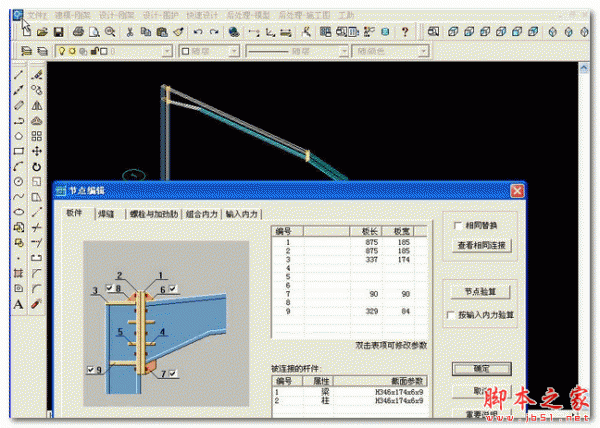
Task: Click the New file icon
Action: (x=27, y=32)
